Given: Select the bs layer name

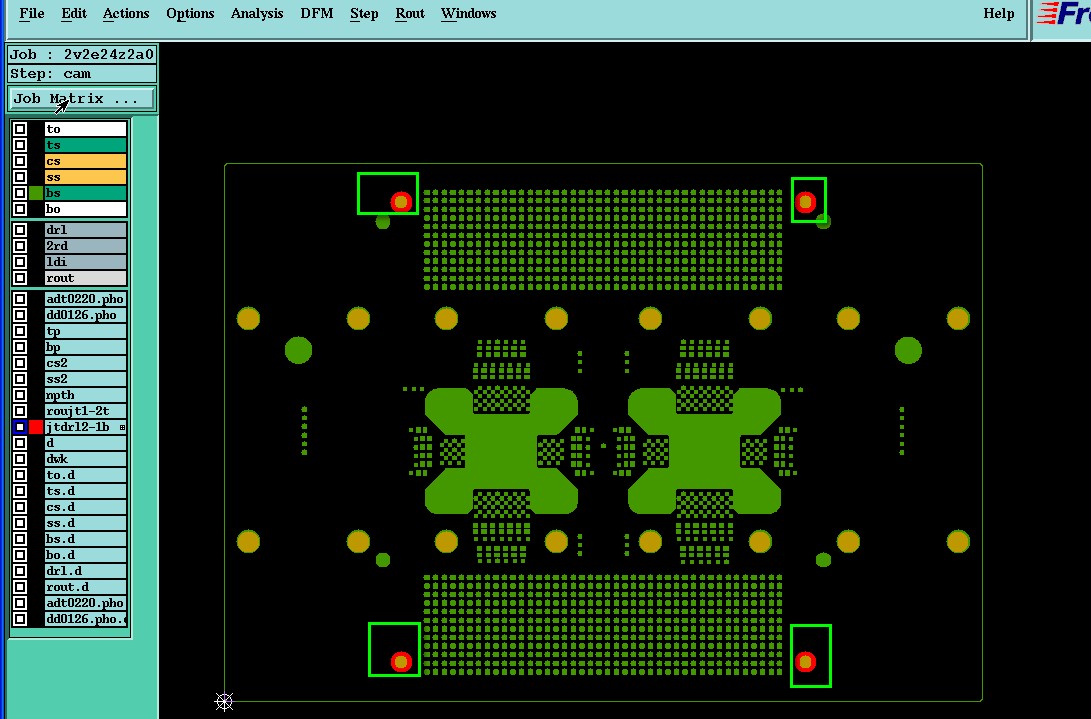Looking at the screenshot, I should point(86,193).
